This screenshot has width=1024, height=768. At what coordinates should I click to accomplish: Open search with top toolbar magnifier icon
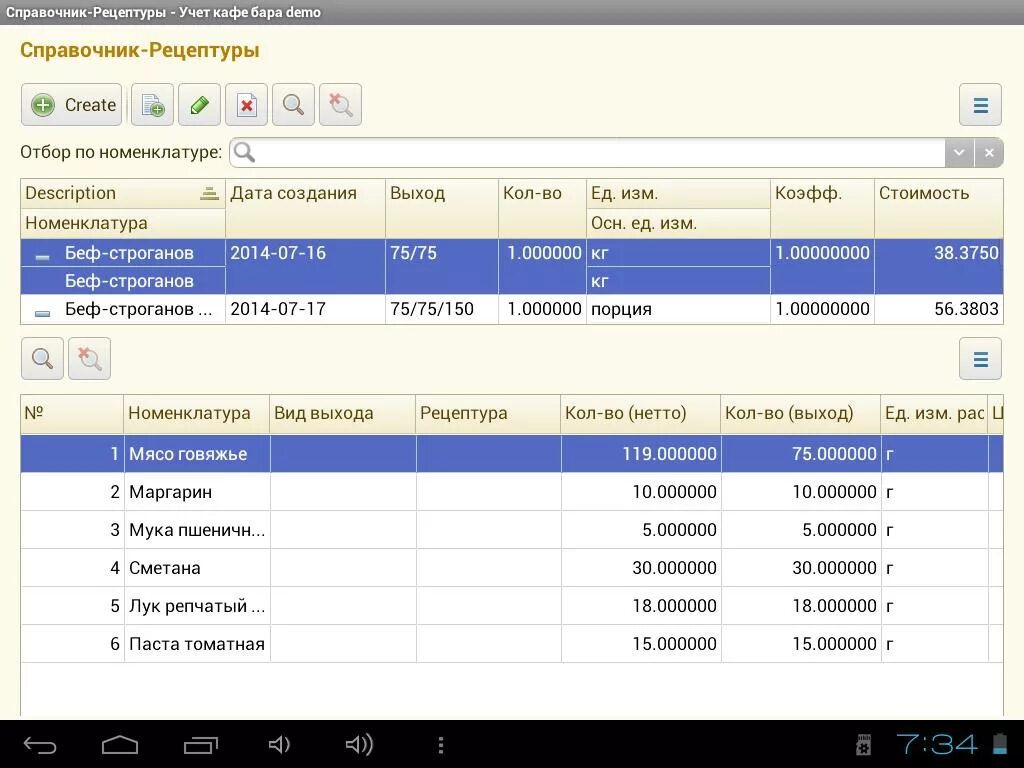[x=293, y=104]
